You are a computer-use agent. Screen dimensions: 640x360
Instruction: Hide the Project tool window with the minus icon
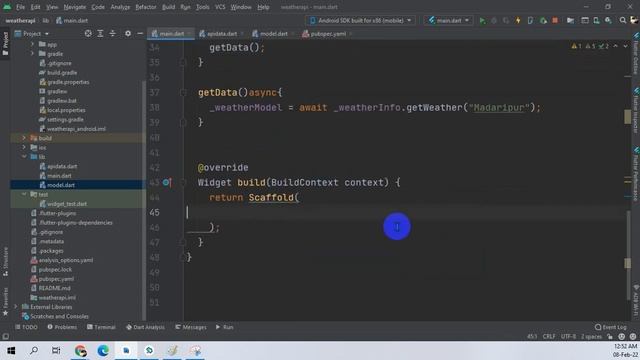(x=140, y=33)
